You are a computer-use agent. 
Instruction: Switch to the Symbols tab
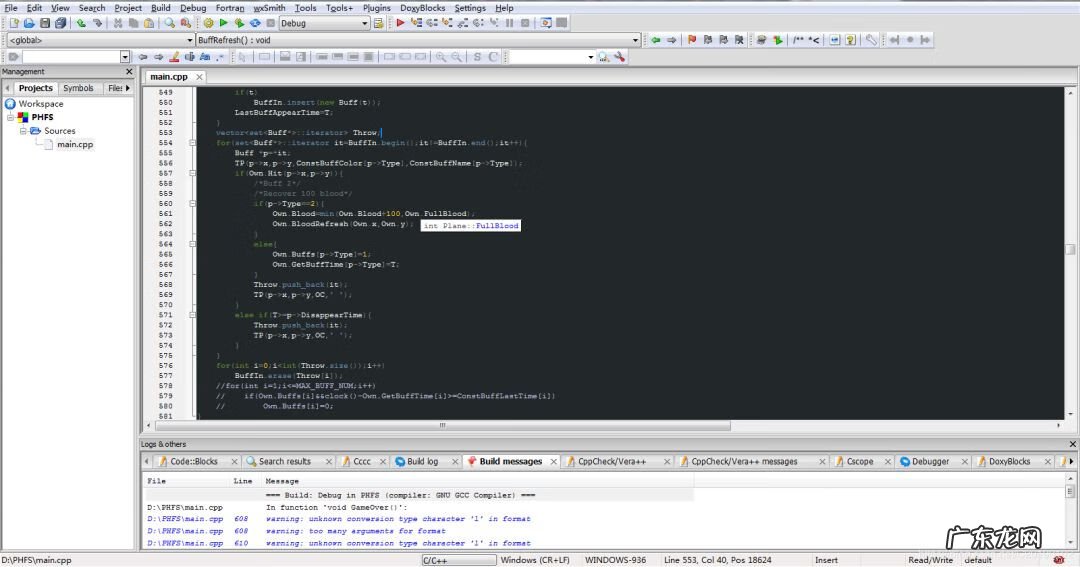(78, 88)
